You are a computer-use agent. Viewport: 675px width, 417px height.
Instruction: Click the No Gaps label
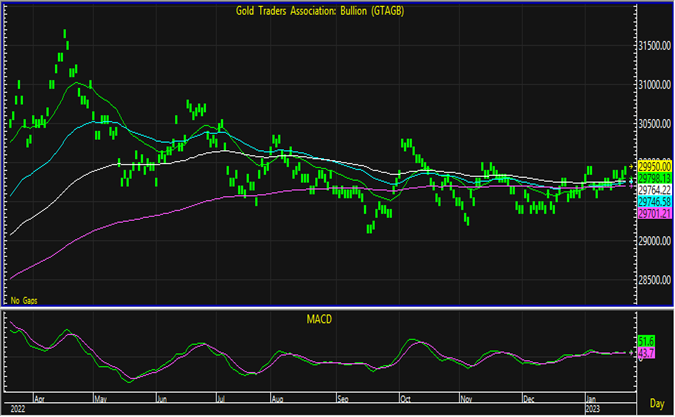[x=23, y=300]
